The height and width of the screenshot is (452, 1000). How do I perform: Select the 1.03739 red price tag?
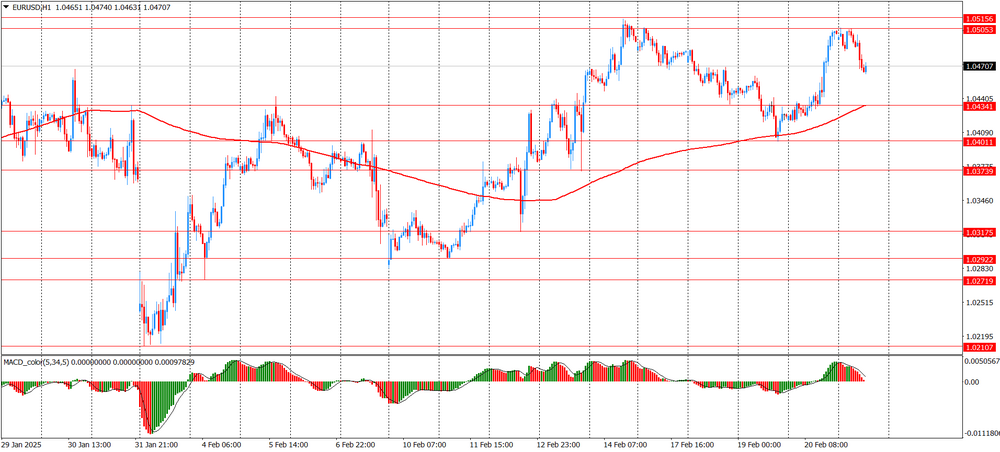979,172
